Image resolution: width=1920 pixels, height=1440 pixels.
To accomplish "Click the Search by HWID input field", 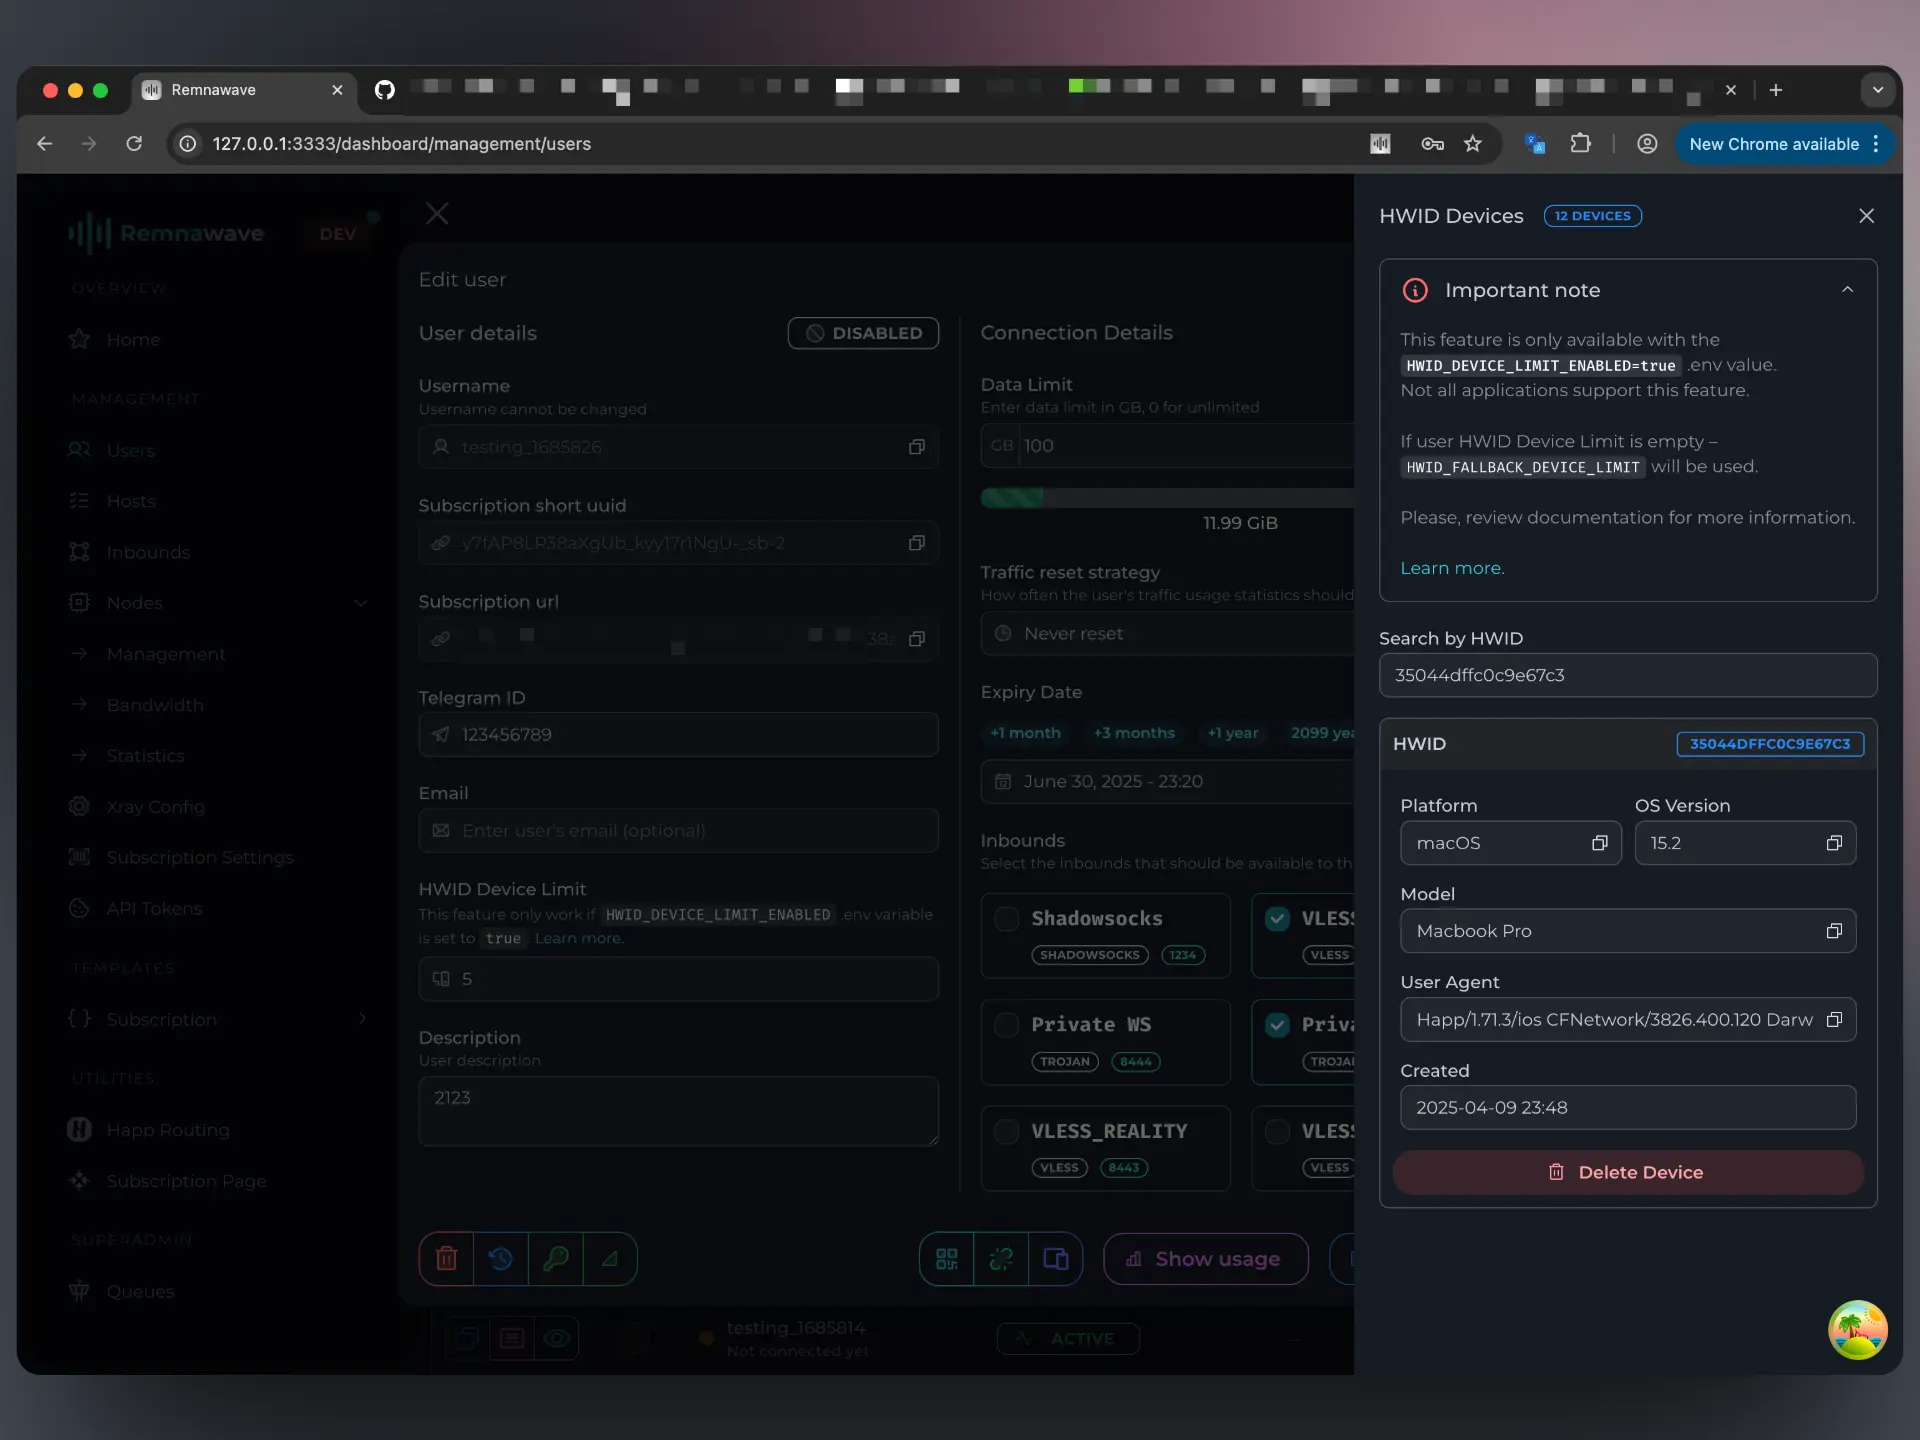I will [x=1628, y=675].
